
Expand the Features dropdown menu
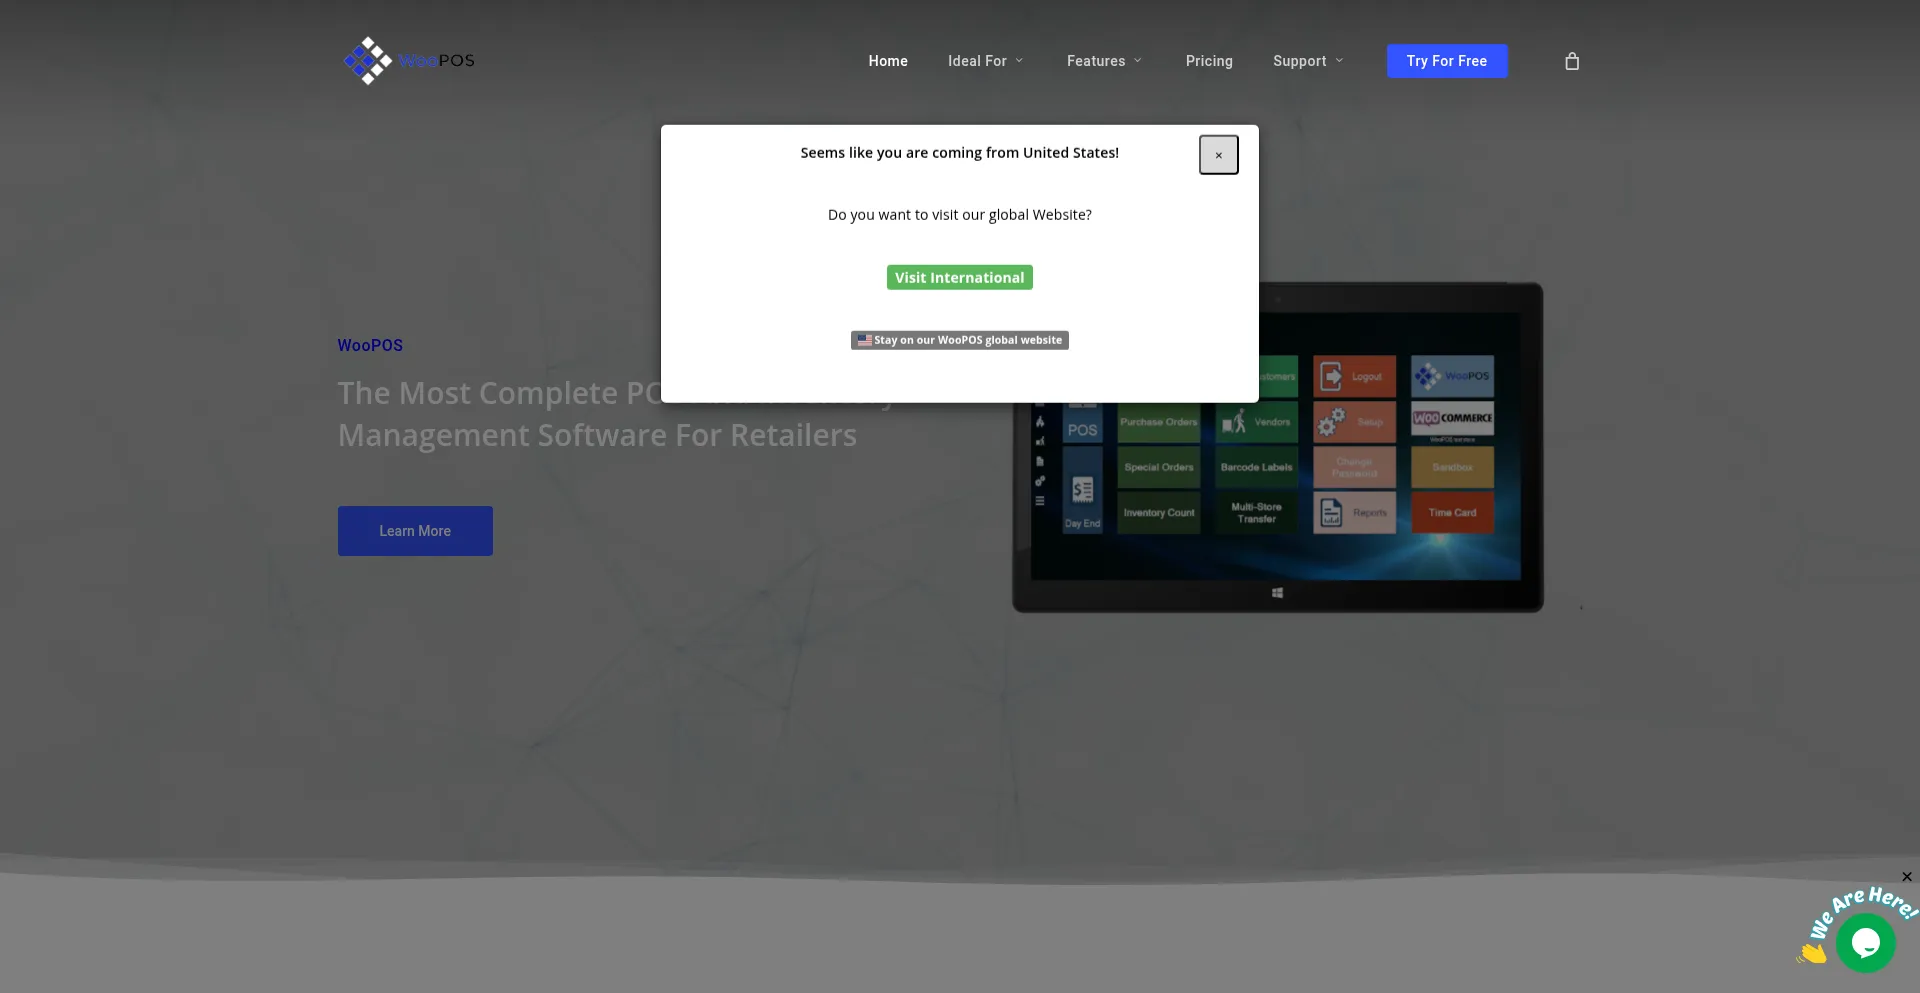[1104, 61]
